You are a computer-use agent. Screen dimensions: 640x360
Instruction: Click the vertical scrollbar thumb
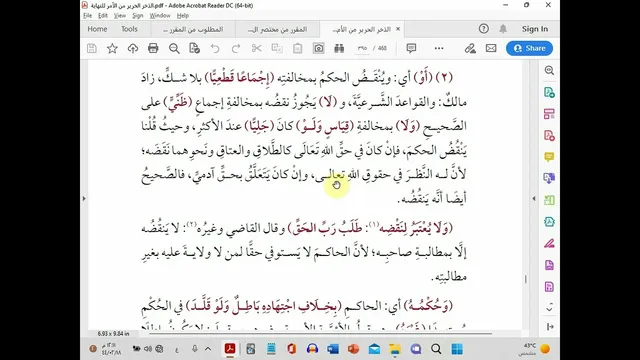coord(526,279)
